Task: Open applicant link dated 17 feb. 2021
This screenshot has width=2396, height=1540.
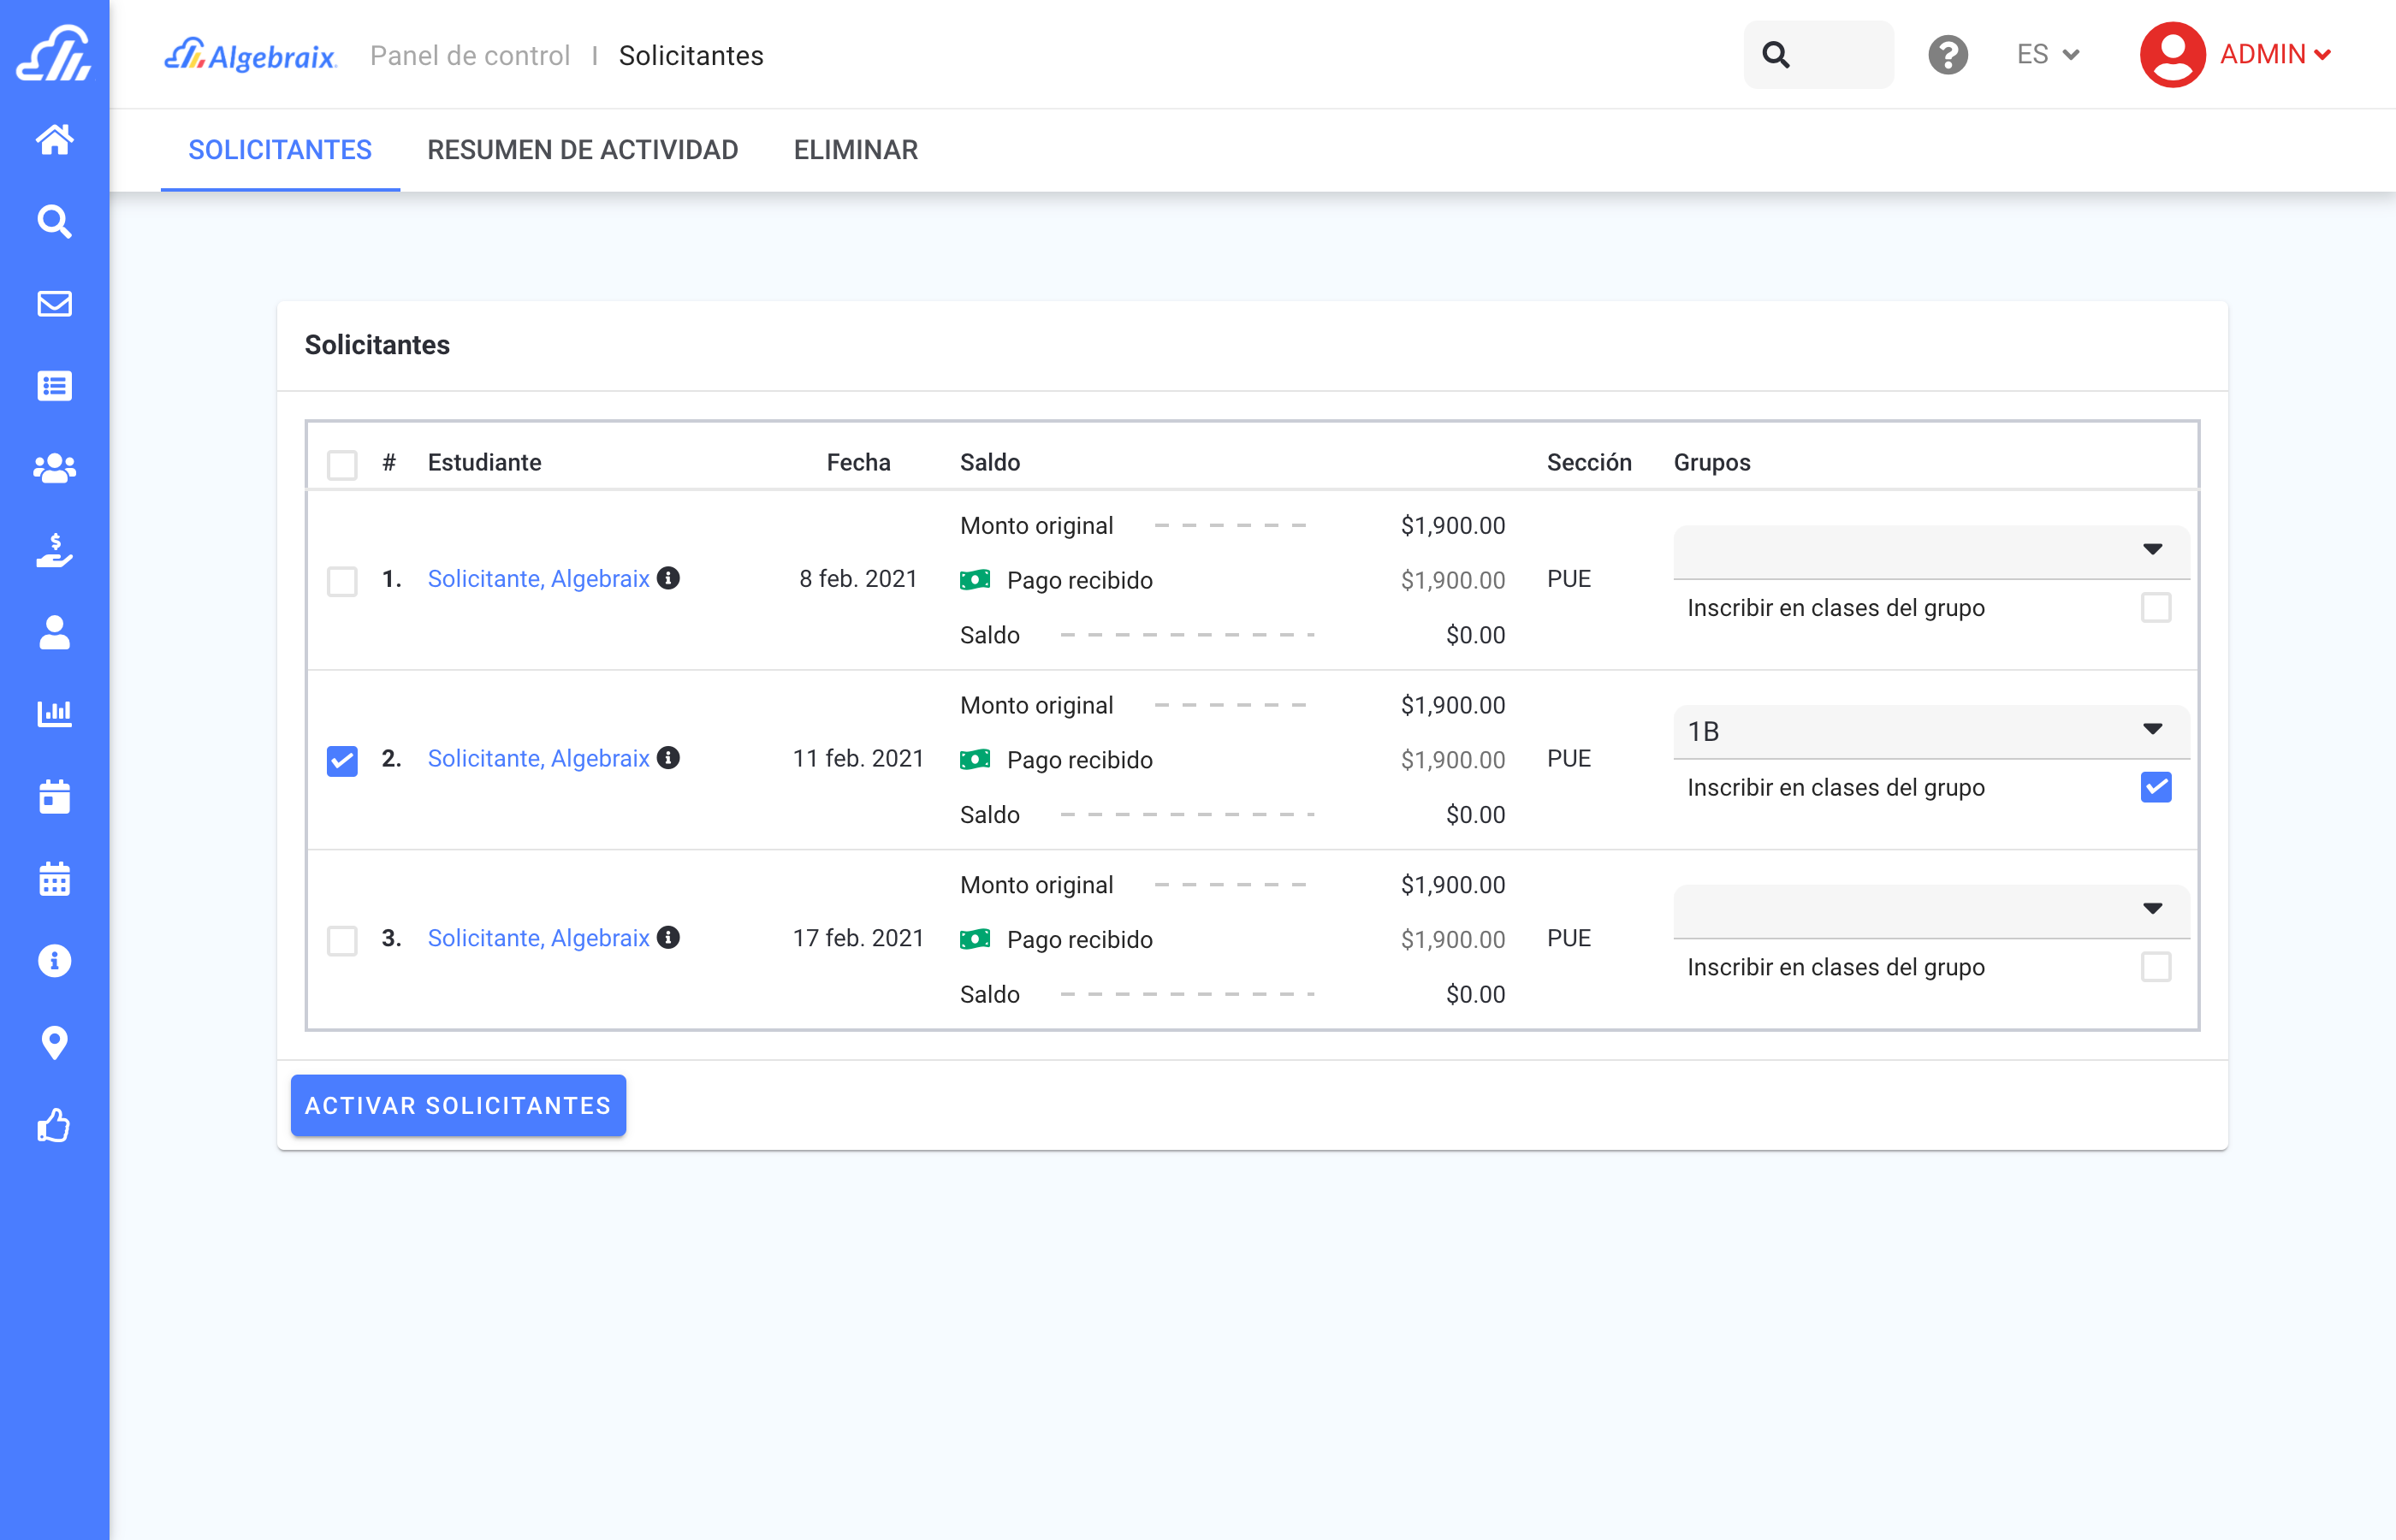Action: [538, 938]
